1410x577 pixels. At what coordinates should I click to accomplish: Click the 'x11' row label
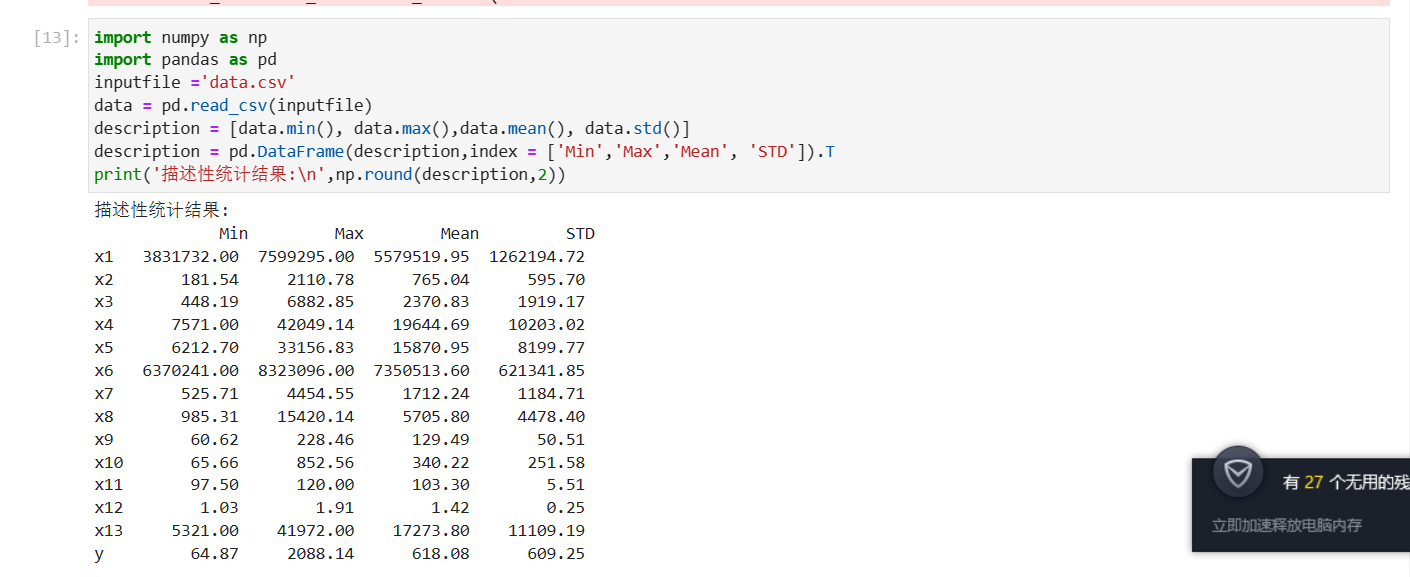click(109, 485)
